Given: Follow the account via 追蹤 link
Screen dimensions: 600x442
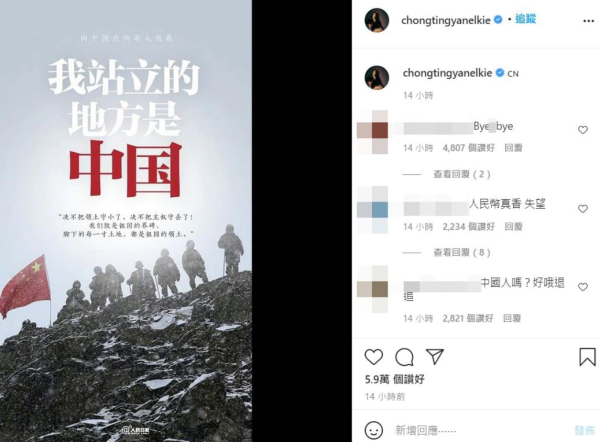Looking at the screenshot, I should 525,19.
